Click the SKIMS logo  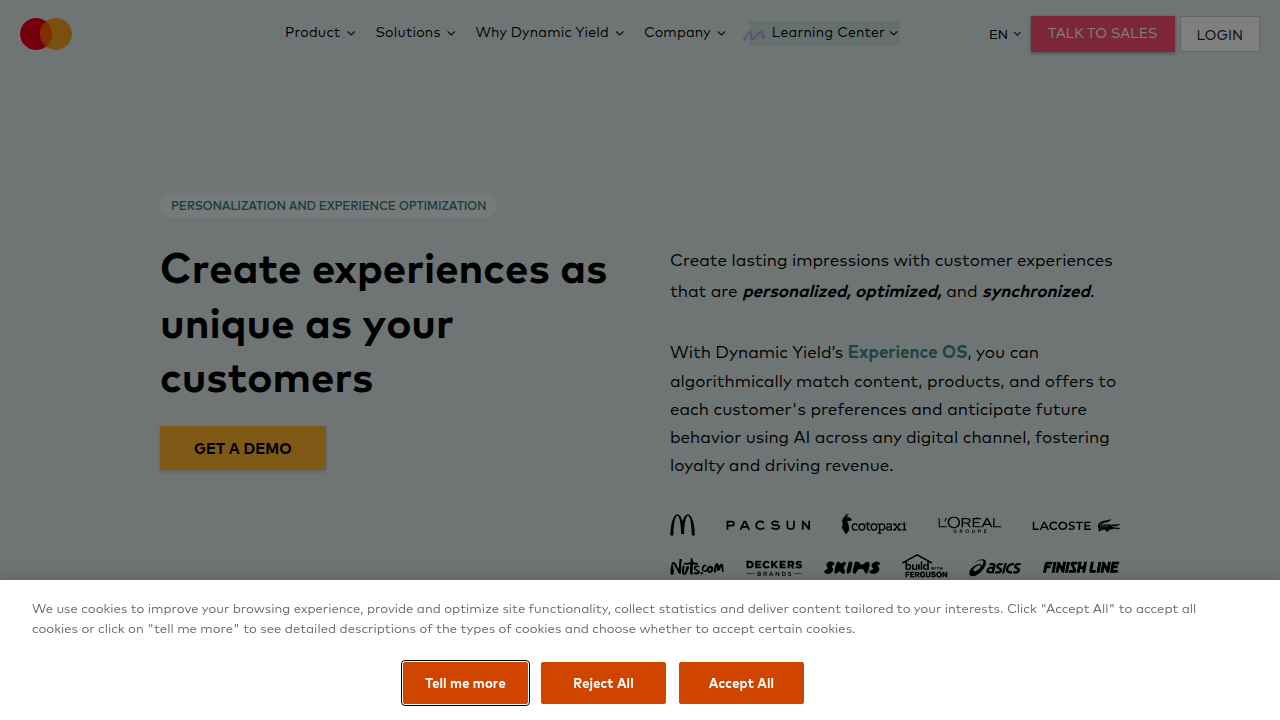[x=852, y=567]
